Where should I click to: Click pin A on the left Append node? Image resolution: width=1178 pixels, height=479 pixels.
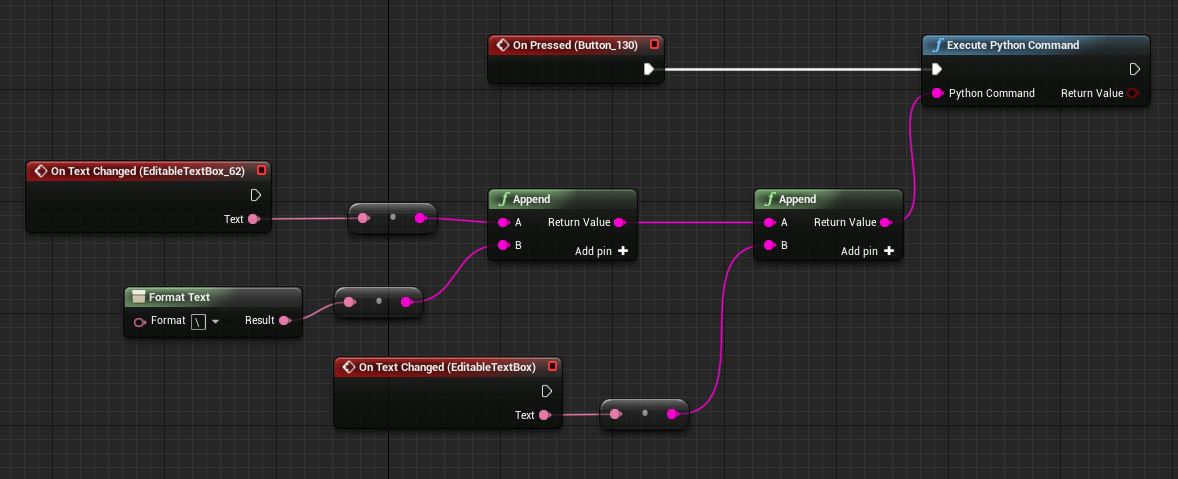pos(503,222)
